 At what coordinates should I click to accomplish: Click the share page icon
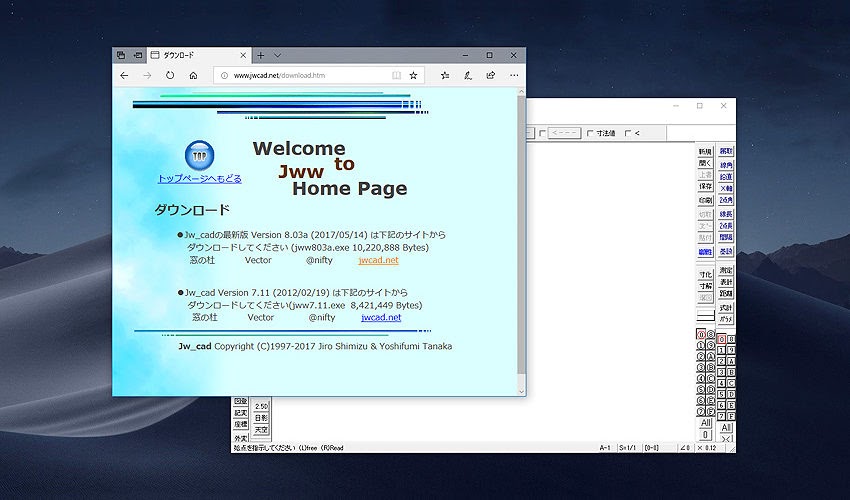[x=491, y=75]
